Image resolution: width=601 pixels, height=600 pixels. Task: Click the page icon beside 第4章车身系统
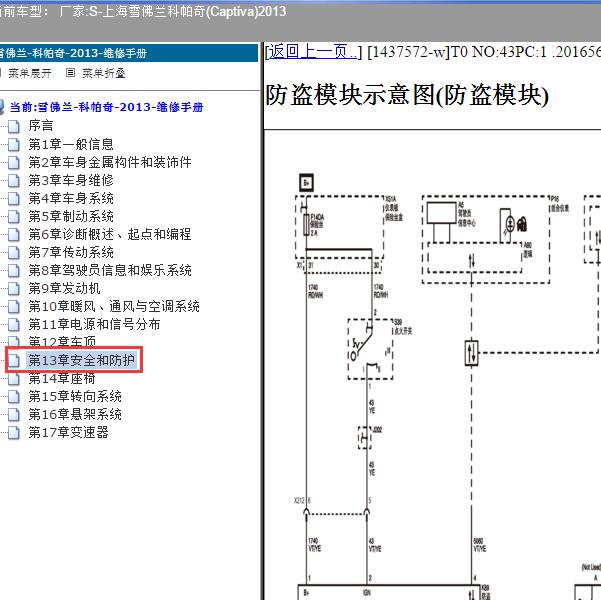click(x=14, y=199)
